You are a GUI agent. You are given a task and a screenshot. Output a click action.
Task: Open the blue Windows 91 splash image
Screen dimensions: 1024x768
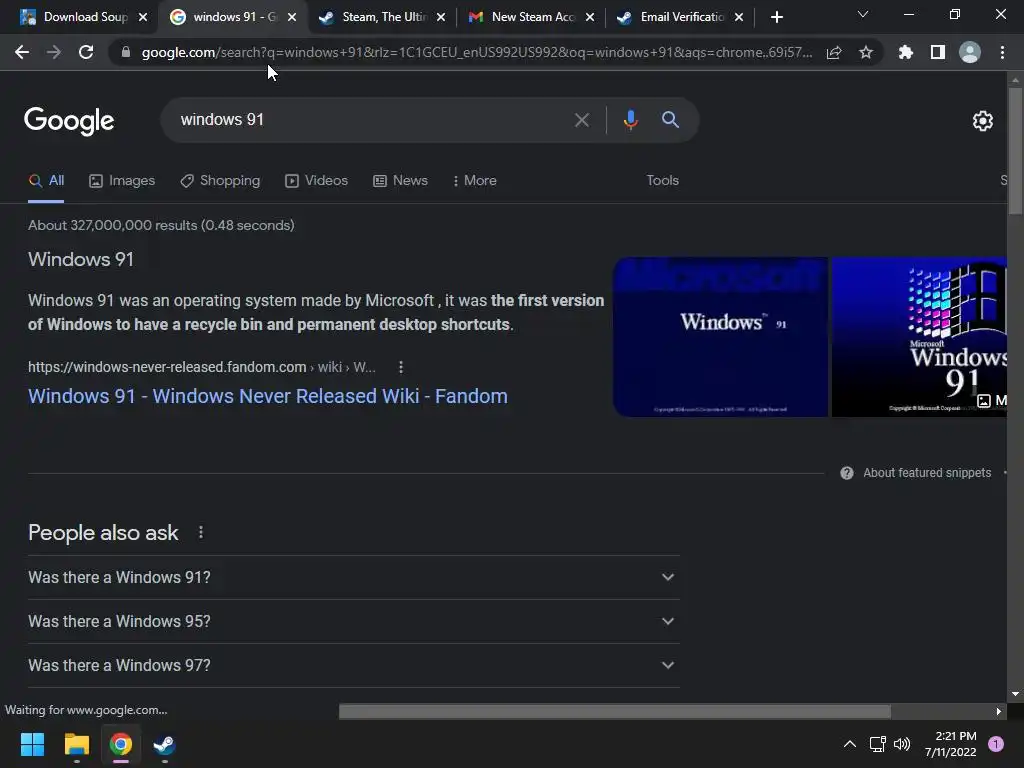tap(720, 337)
